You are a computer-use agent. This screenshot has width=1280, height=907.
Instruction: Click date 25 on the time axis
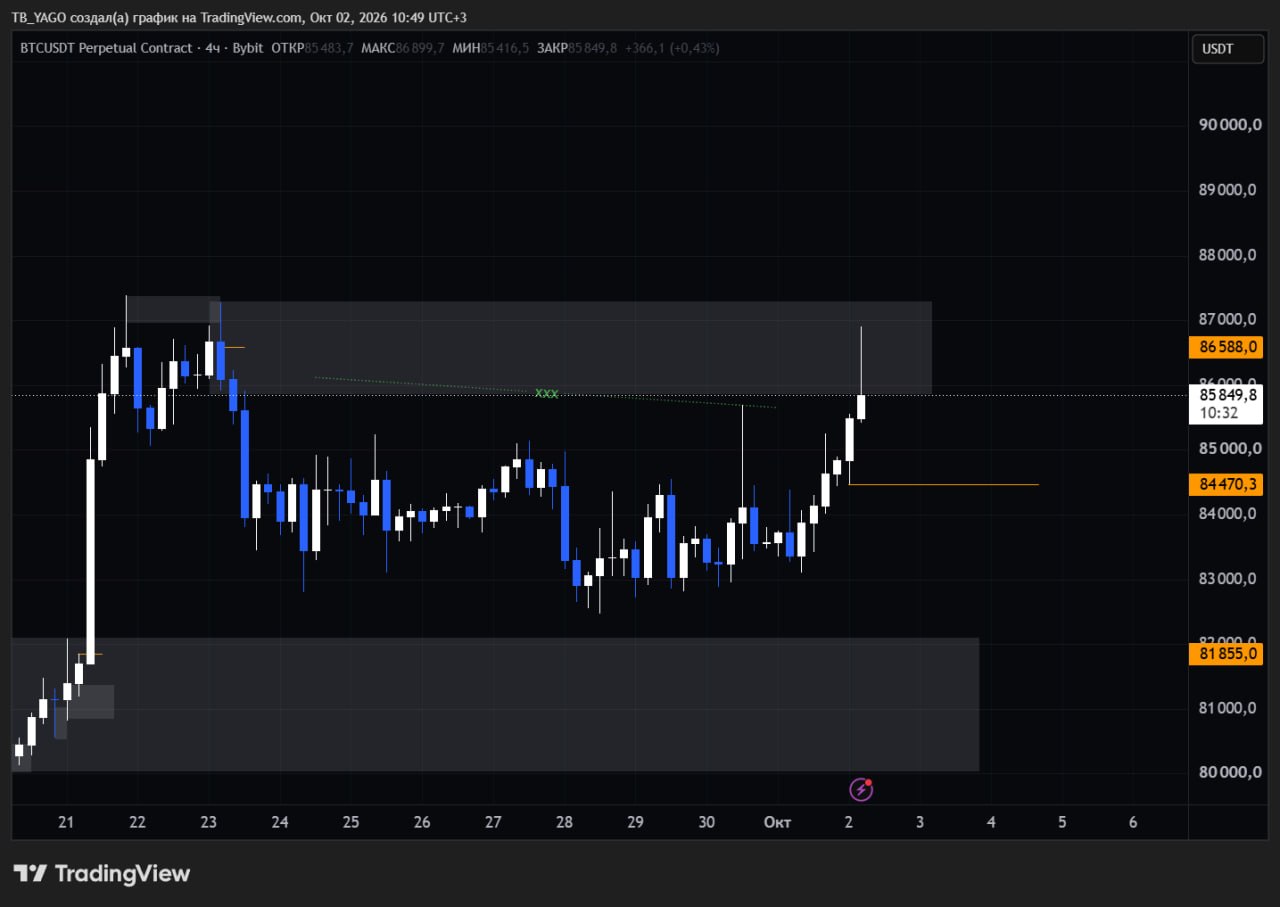351,822
